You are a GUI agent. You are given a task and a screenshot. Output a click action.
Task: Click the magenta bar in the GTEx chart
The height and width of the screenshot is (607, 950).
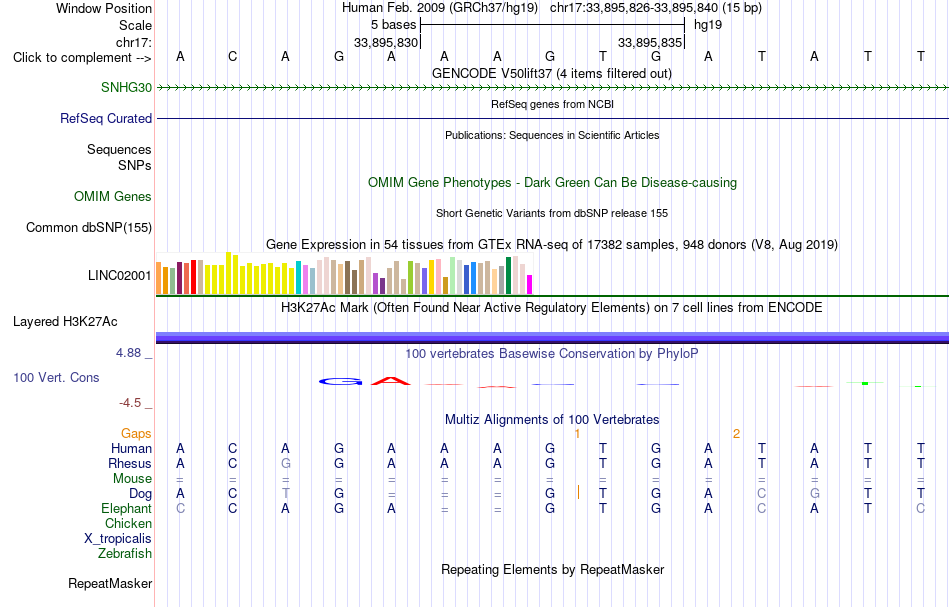530,285
